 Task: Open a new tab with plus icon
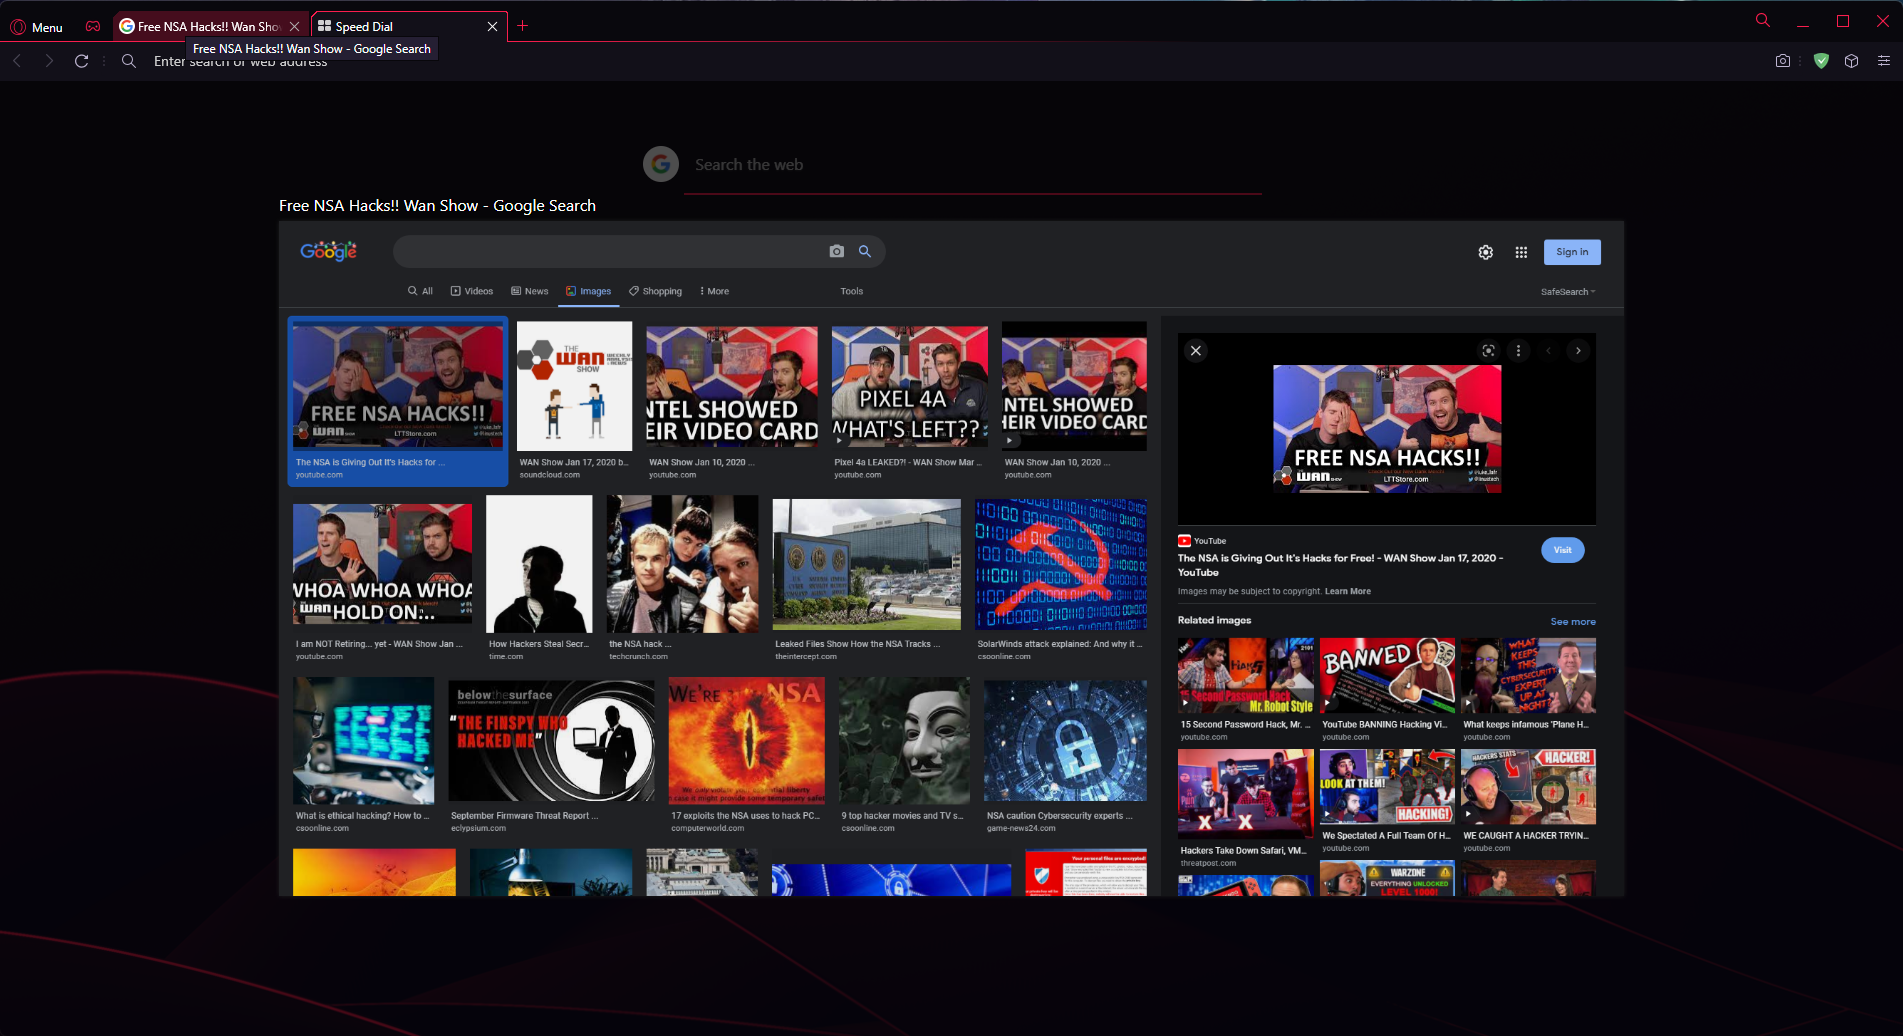pos(522,26)
